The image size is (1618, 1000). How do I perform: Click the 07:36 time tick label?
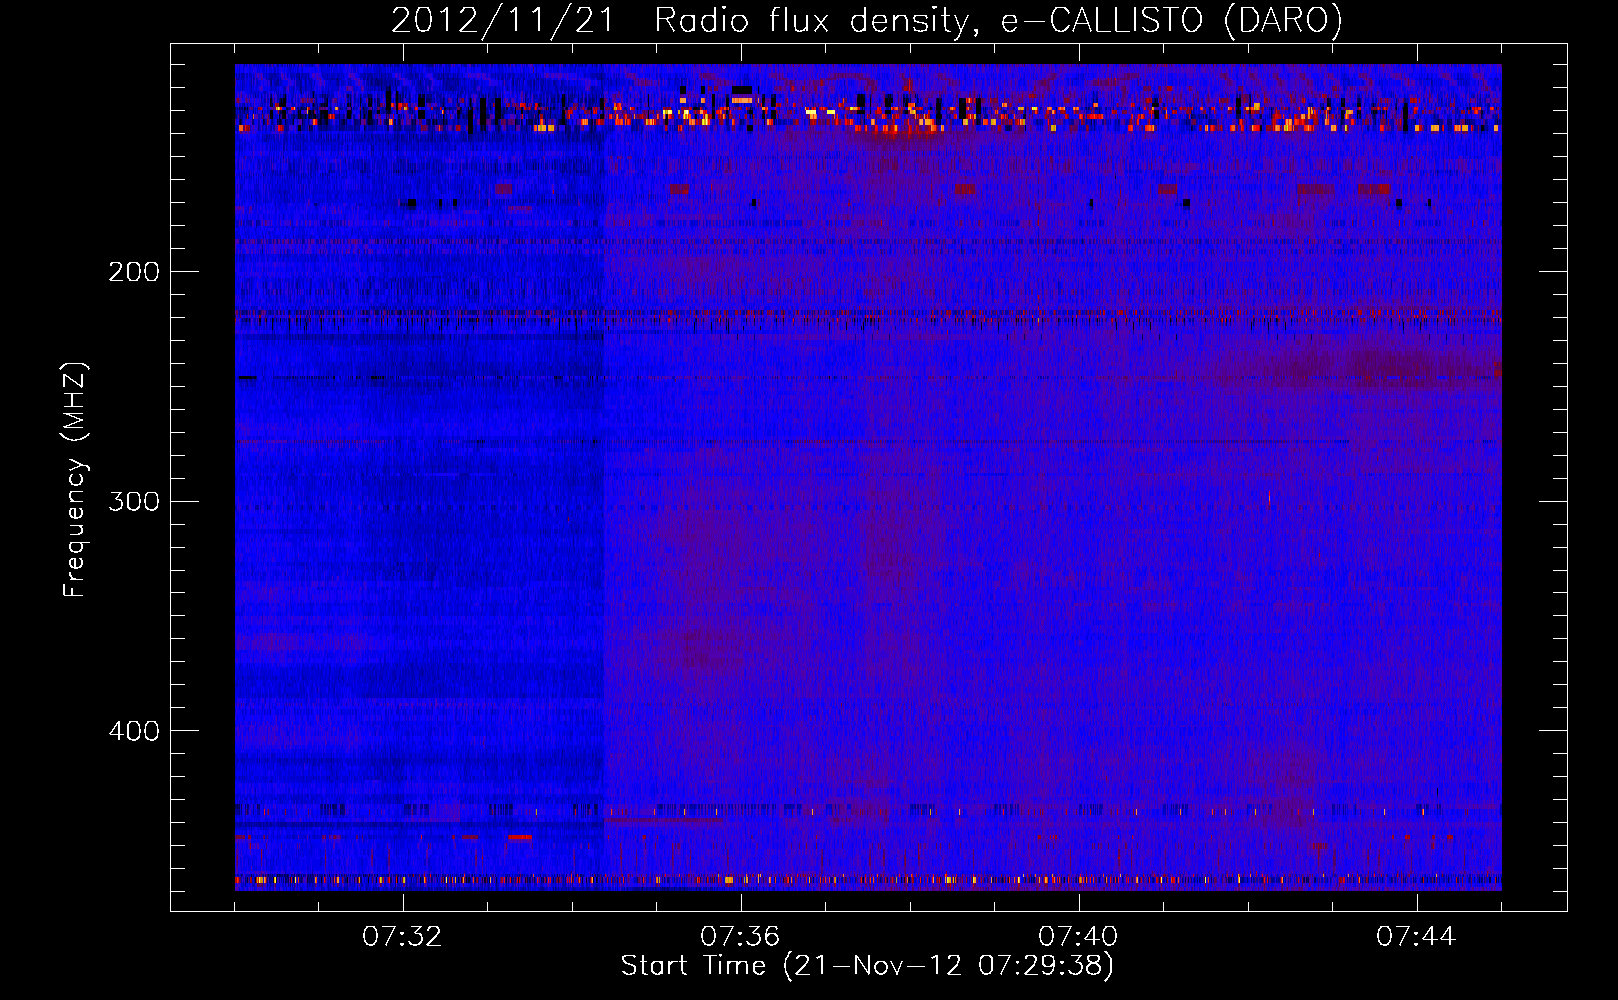click(x=740, y=937)
